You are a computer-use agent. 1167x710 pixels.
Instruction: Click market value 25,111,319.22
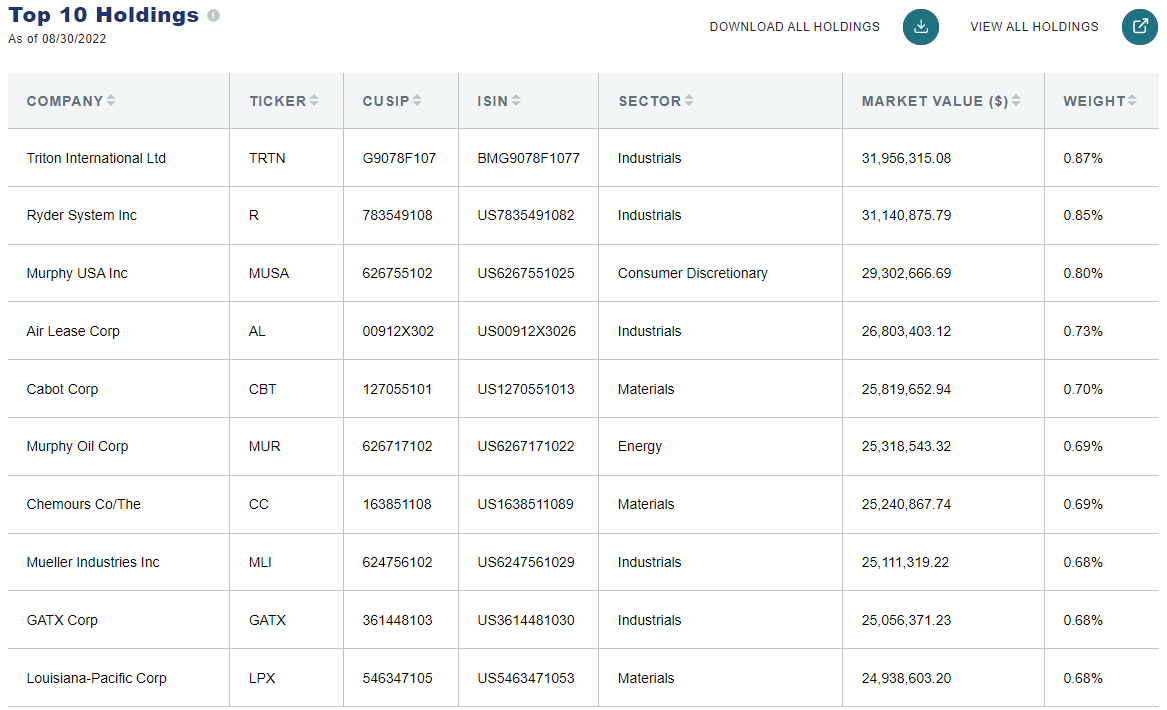click(x=906, y=563)
